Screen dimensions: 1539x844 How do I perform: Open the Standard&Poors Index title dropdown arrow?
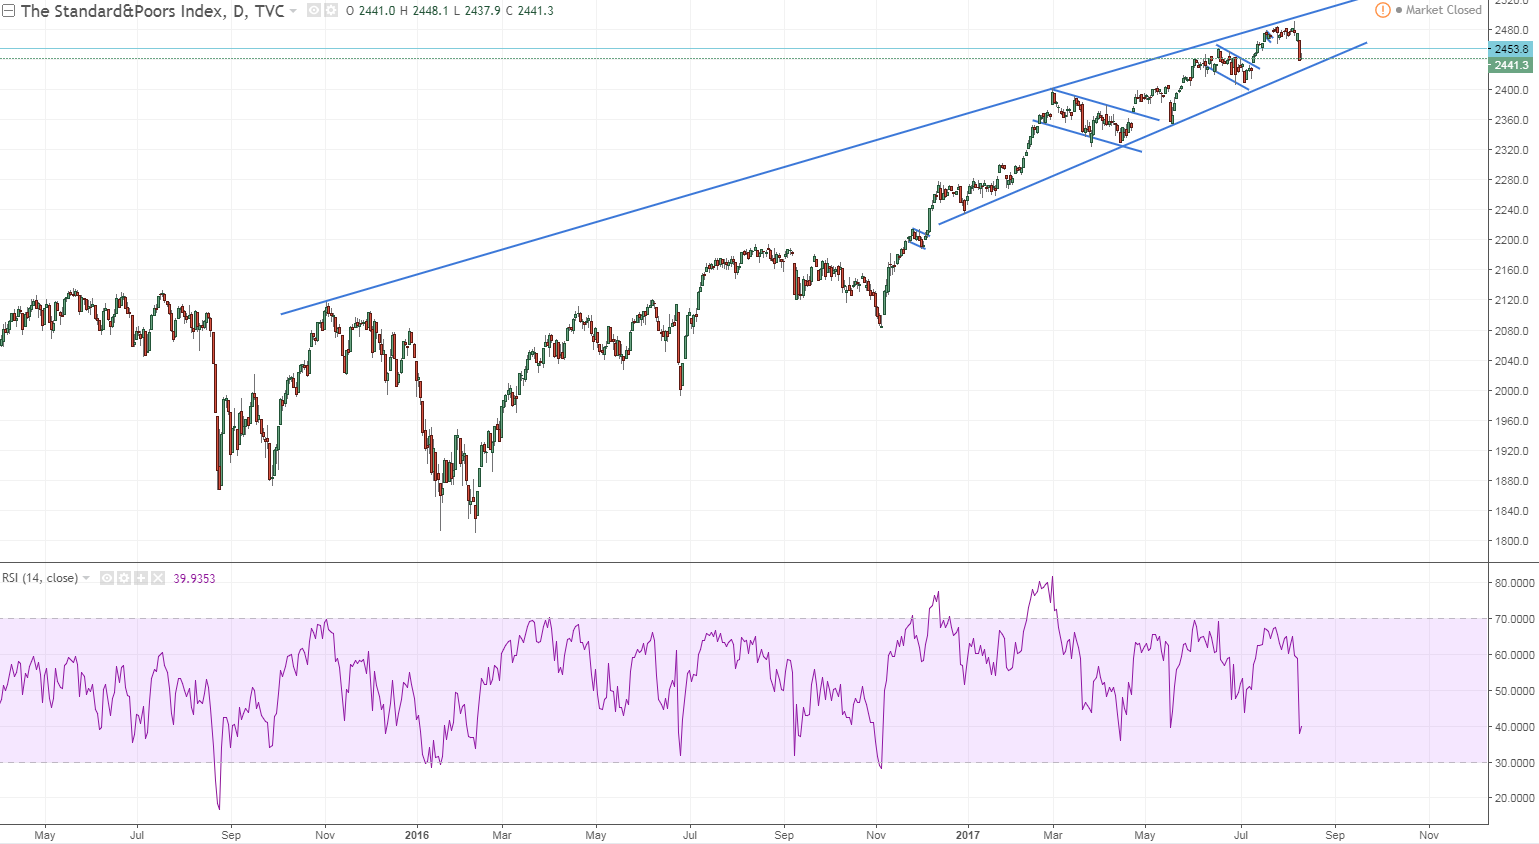(x=293, y=11)
